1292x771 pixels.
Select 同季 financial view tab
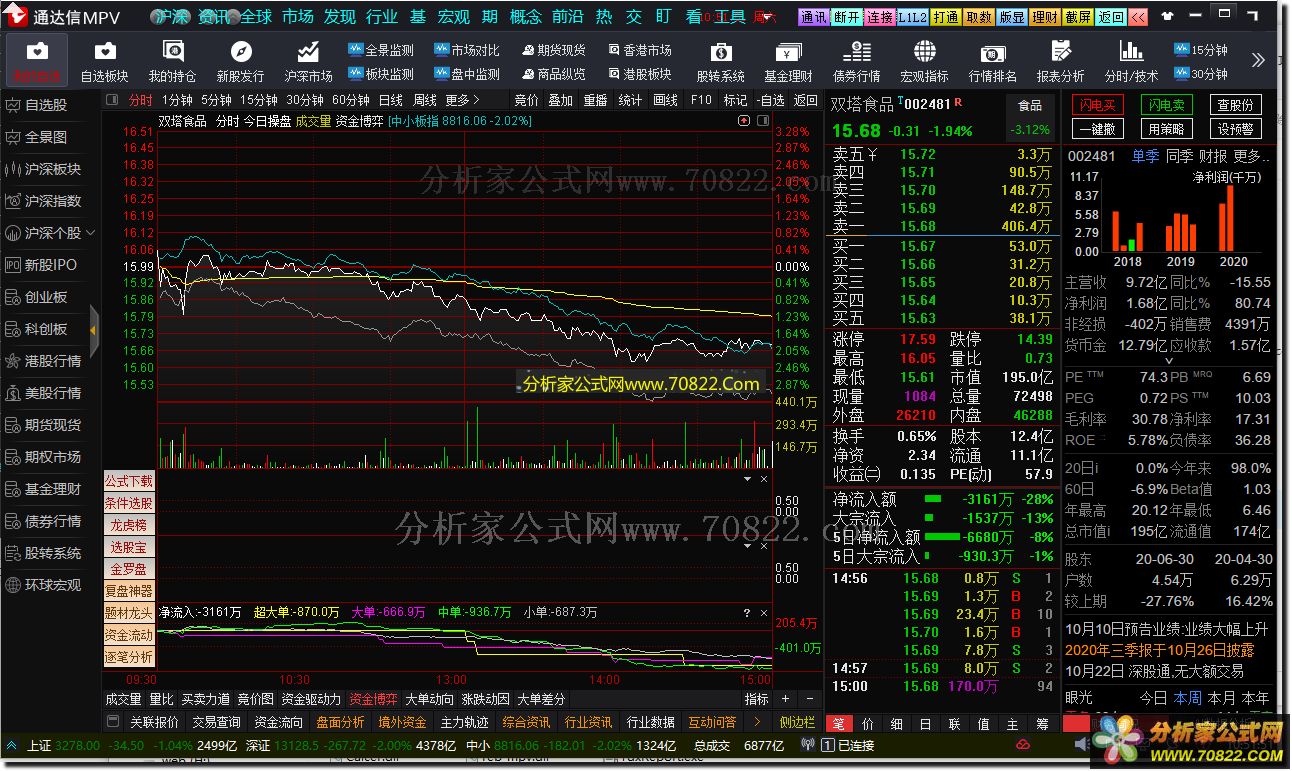pos(1180,156)
